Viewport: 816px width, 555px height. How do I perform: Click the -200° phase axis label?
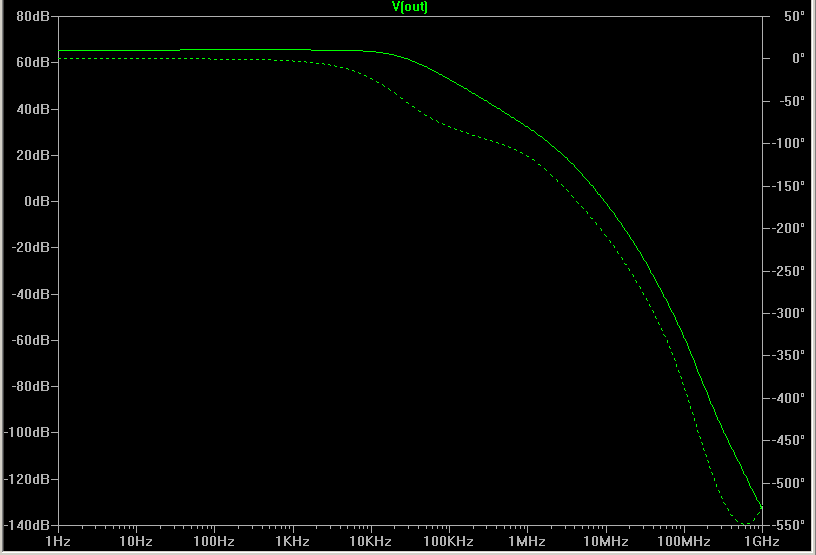(x=788, y=228)
